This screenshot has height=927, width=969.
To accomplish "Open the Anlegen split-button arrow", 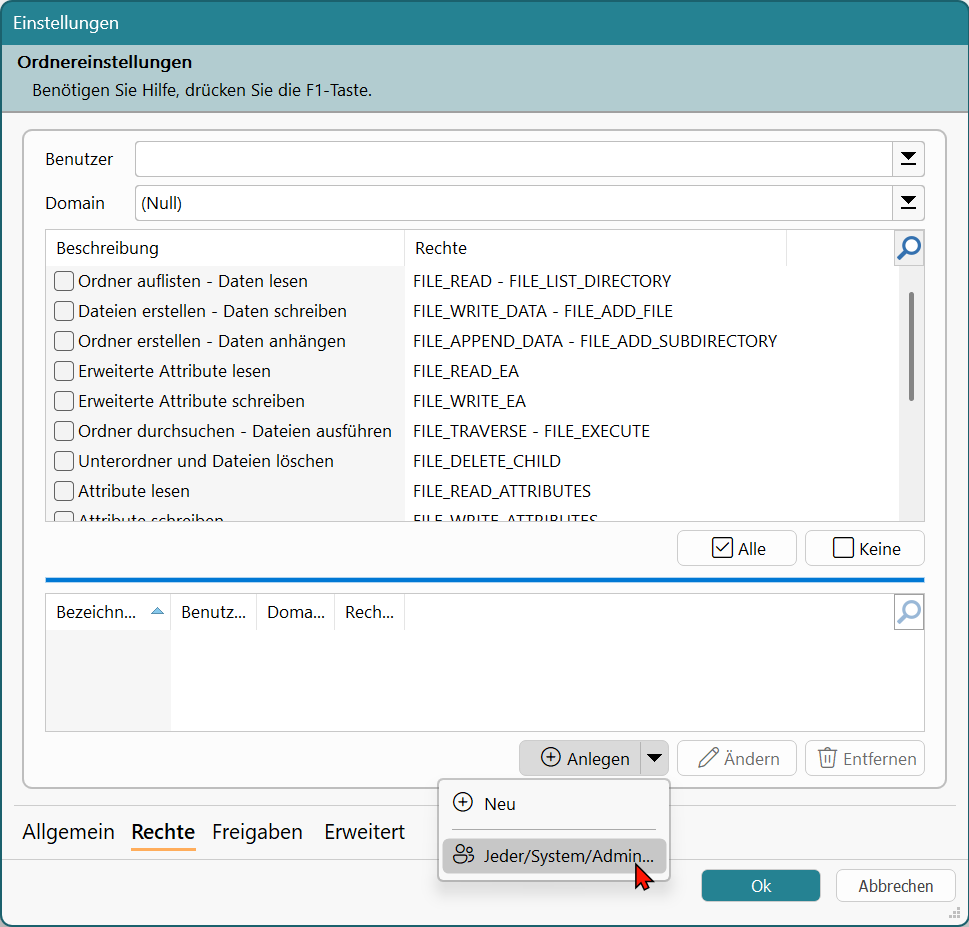I will click(x=654, y=758).
